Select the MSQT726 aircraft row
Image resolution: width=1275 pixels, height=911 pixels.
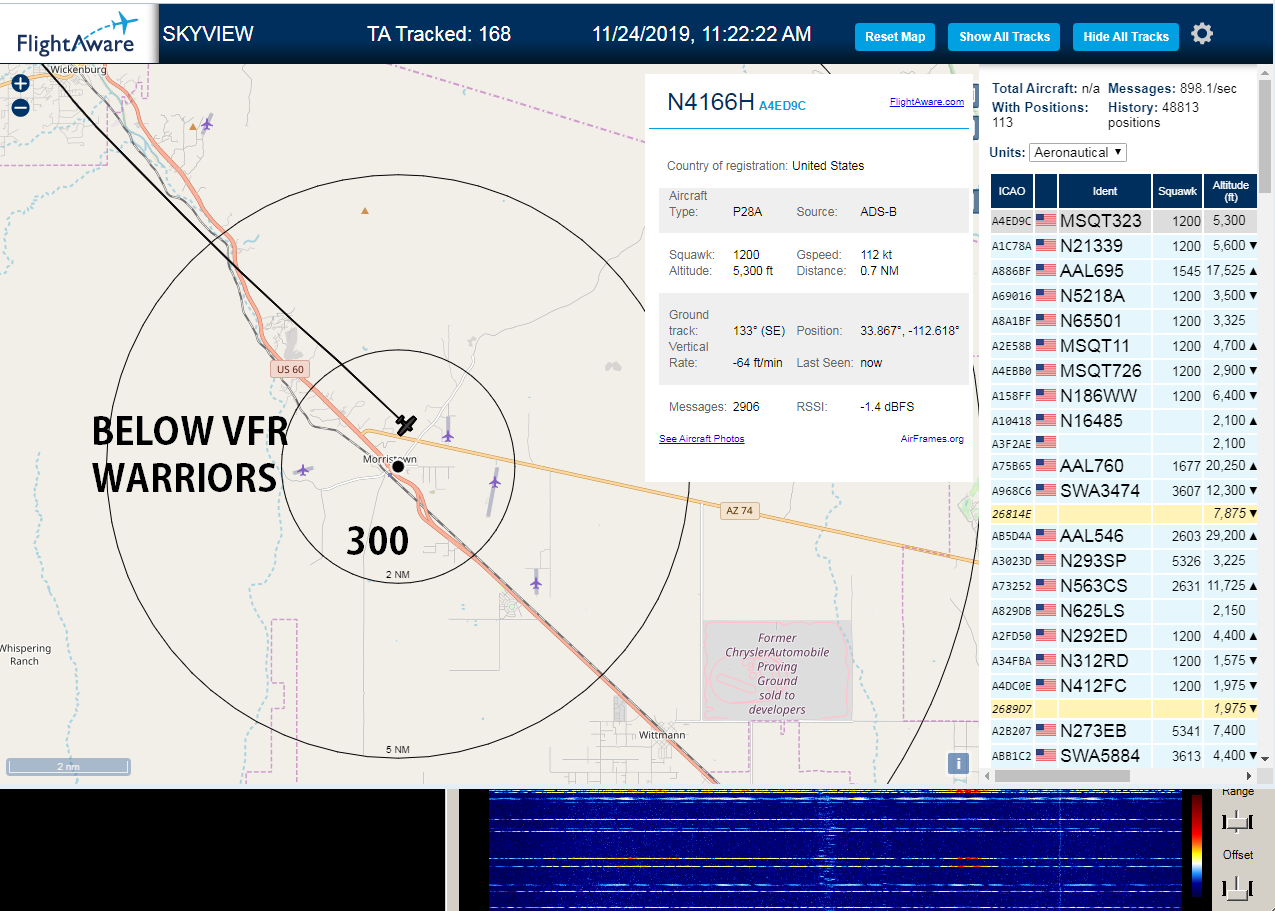point(1124,371)
